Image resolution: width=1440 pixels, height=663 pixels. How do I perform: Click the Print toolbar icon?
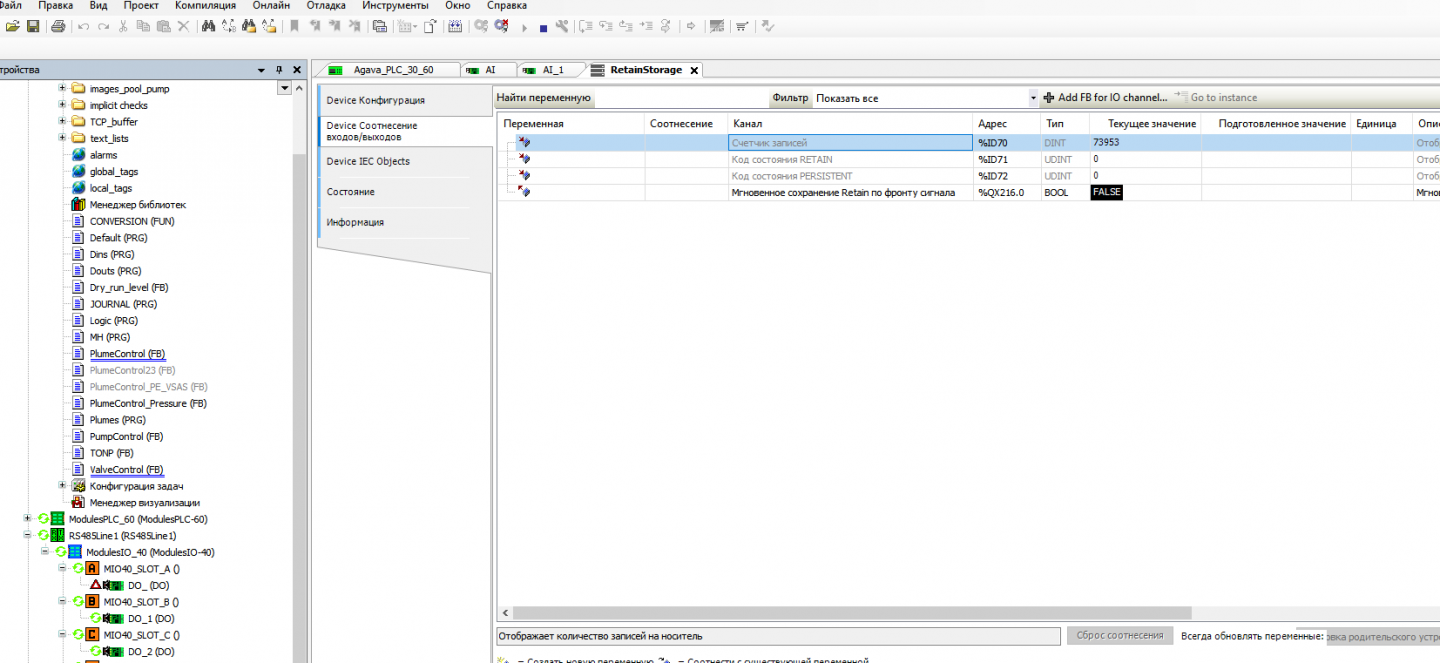pos(58,26)
